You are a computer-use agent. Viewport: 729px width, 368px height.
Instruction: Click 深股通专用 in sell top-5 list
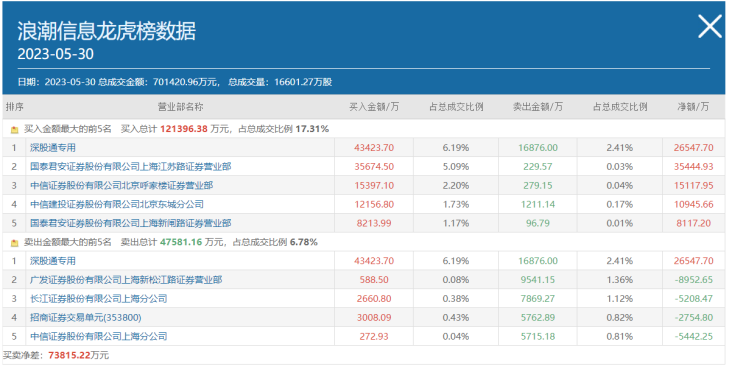[53, 261]
